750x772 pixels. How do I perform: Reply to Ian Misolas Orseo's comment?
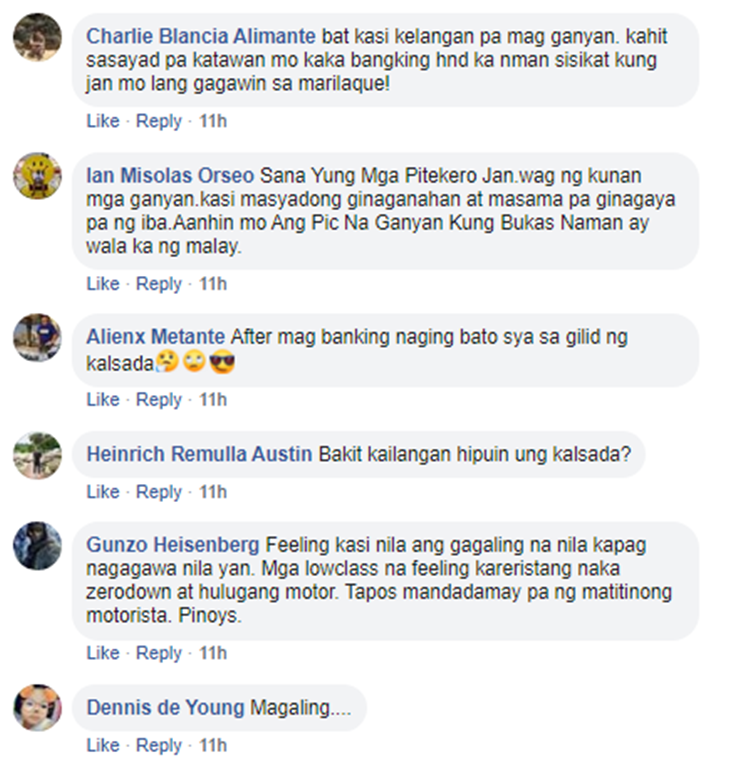[159, 284]
